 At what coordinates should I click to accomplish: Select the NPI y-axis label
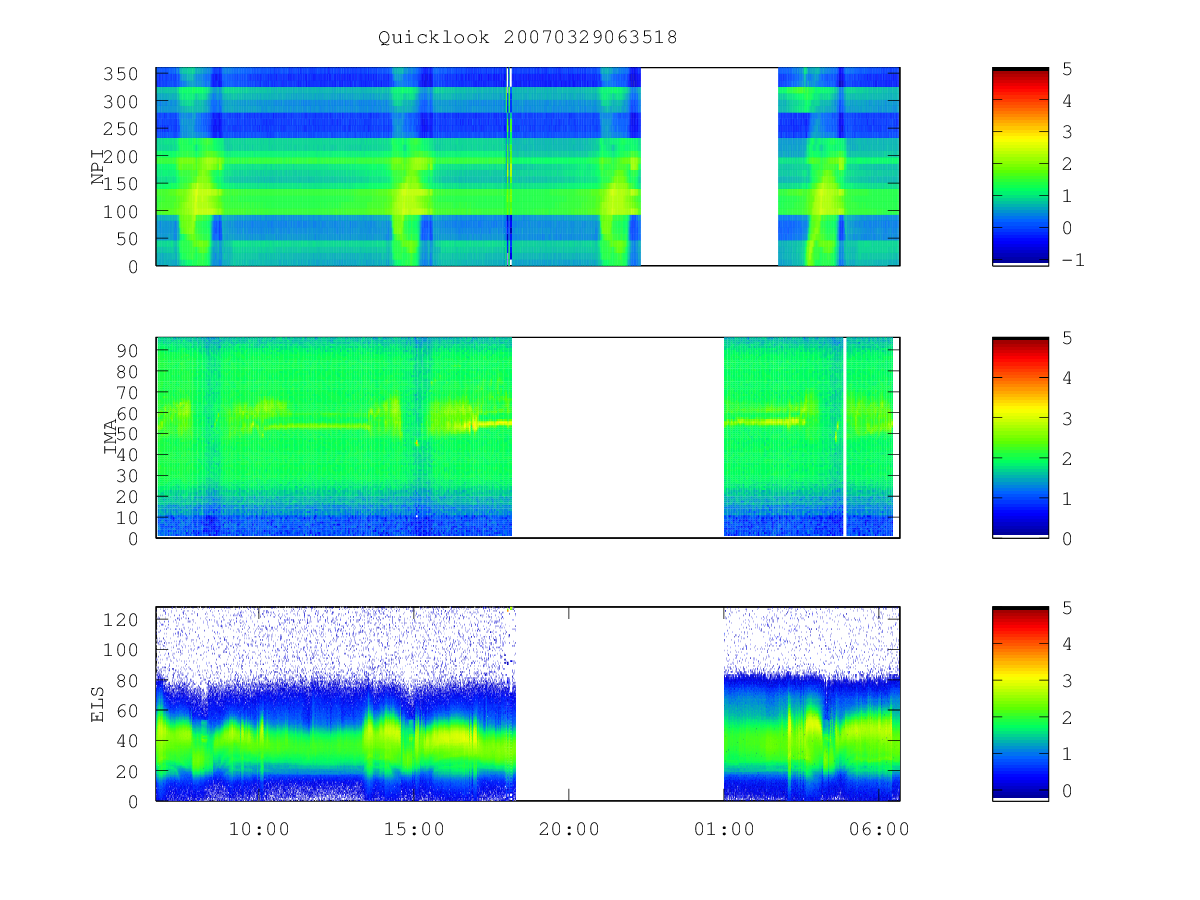tap(99, 166)
